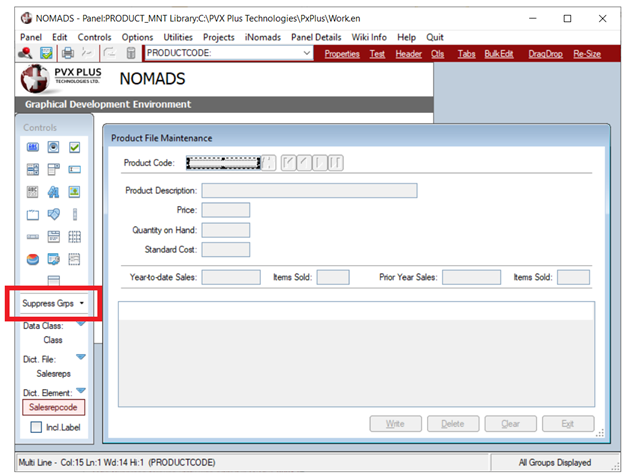
Task: Select the check box control tool
Action: (74, 147)
